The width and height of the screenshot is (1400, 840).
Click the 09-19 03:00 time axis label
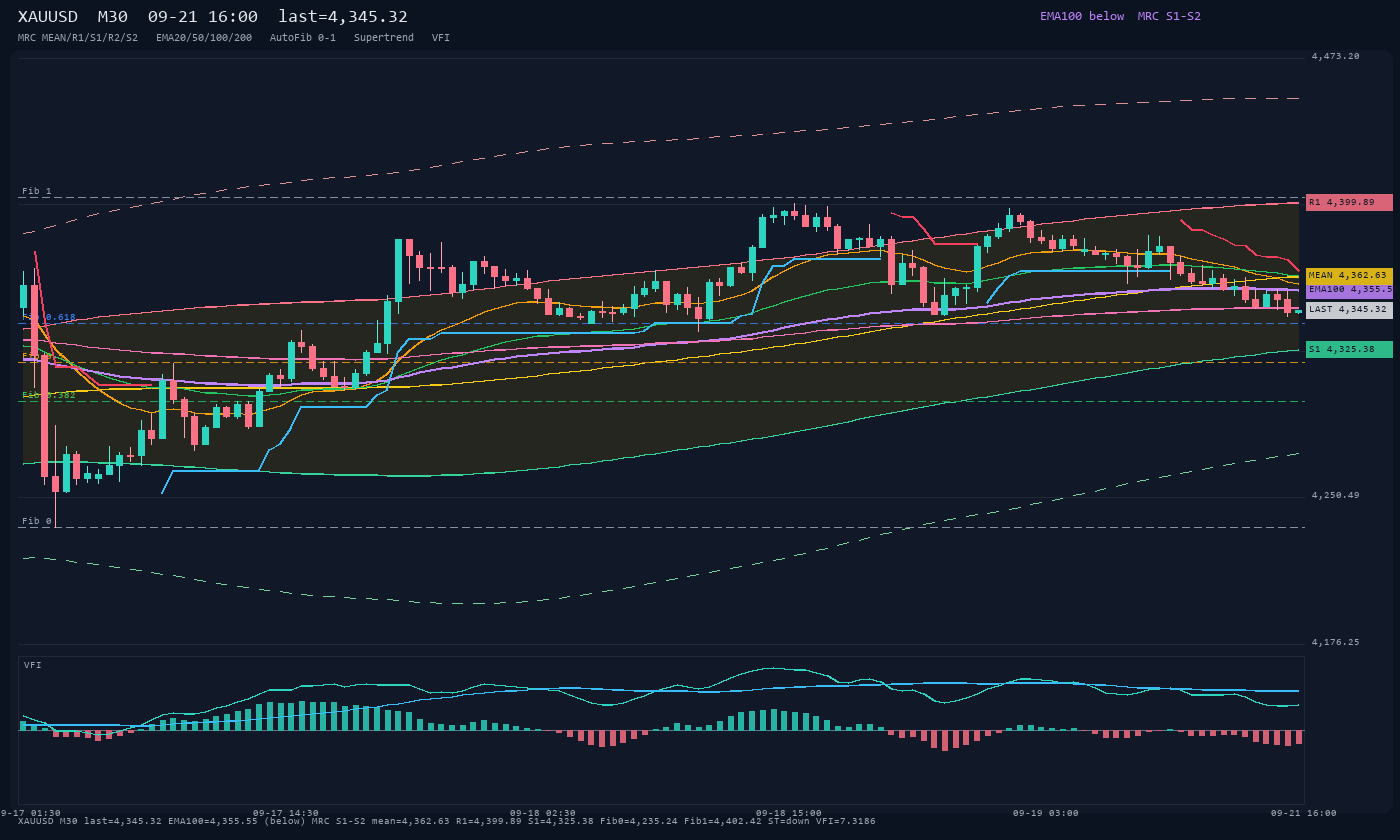[x=1046, y=813]
